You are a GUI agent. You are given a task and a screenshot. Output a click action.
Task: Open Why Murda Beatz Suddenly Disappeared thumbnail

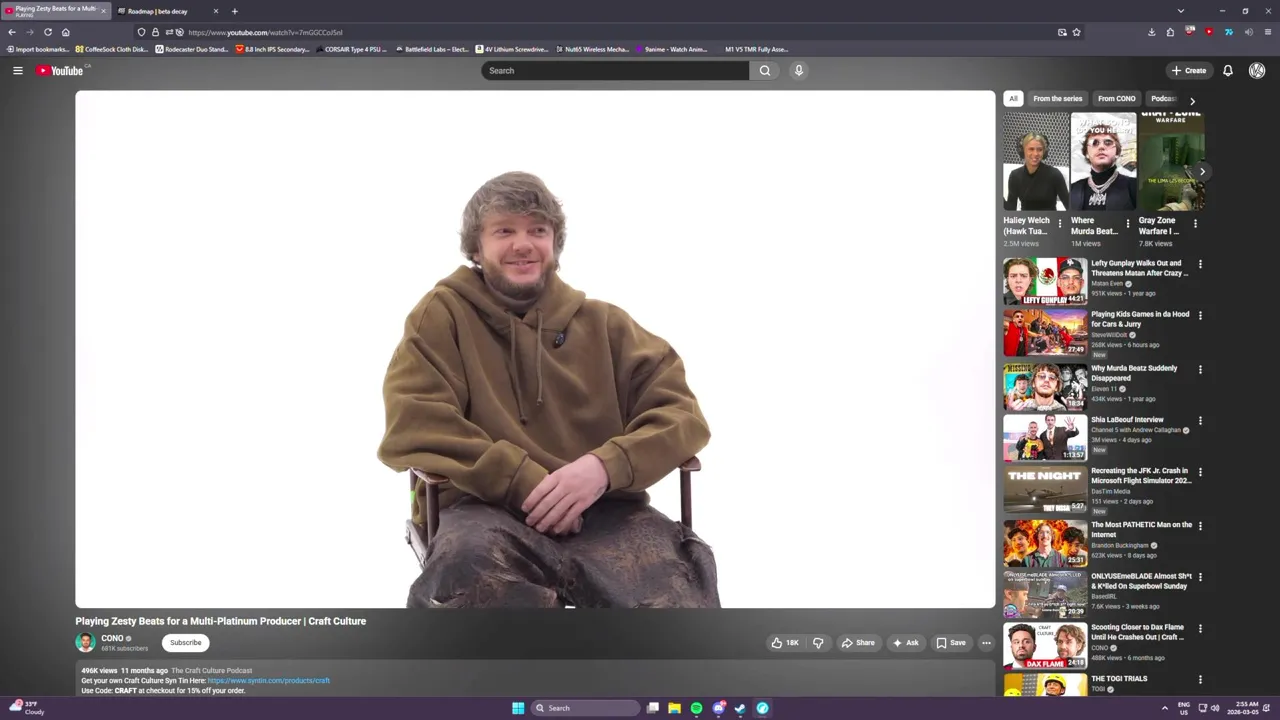coord(1045,386)
